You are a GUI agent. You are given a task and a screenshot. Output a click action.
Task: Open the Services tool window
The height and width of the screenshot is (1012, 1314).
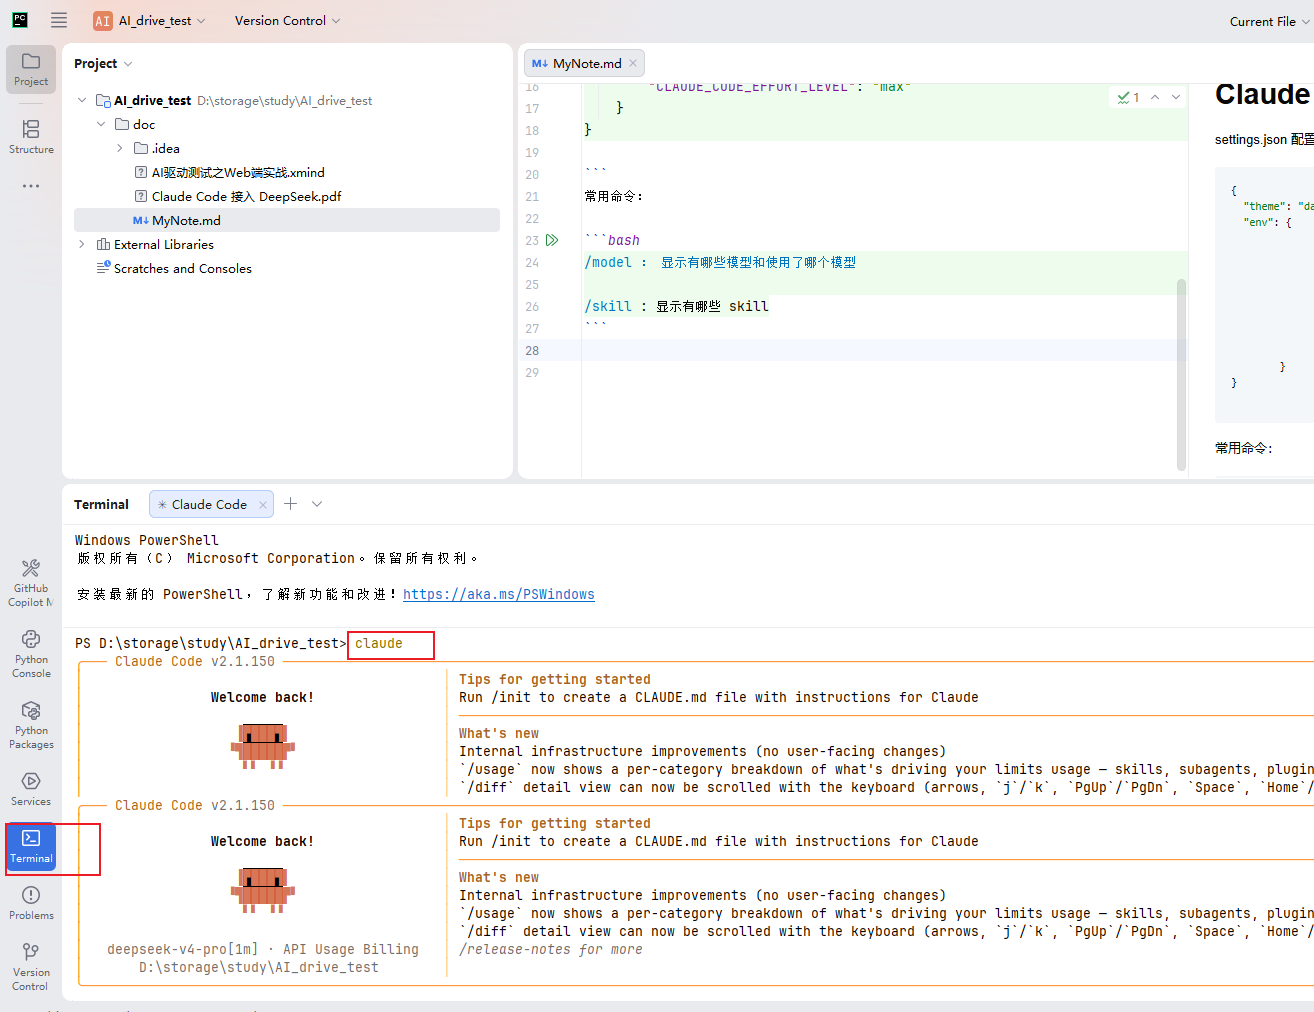(x=31, y=789)
